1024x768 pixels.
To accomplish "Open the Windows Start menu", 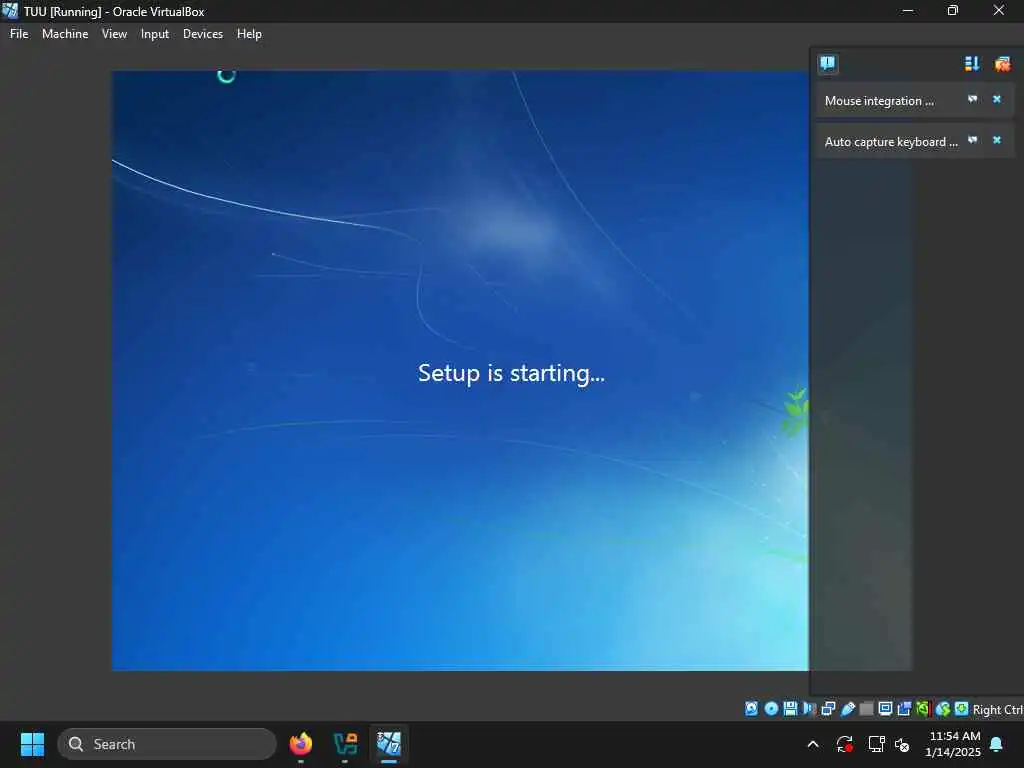I will (x=33, y=744).
